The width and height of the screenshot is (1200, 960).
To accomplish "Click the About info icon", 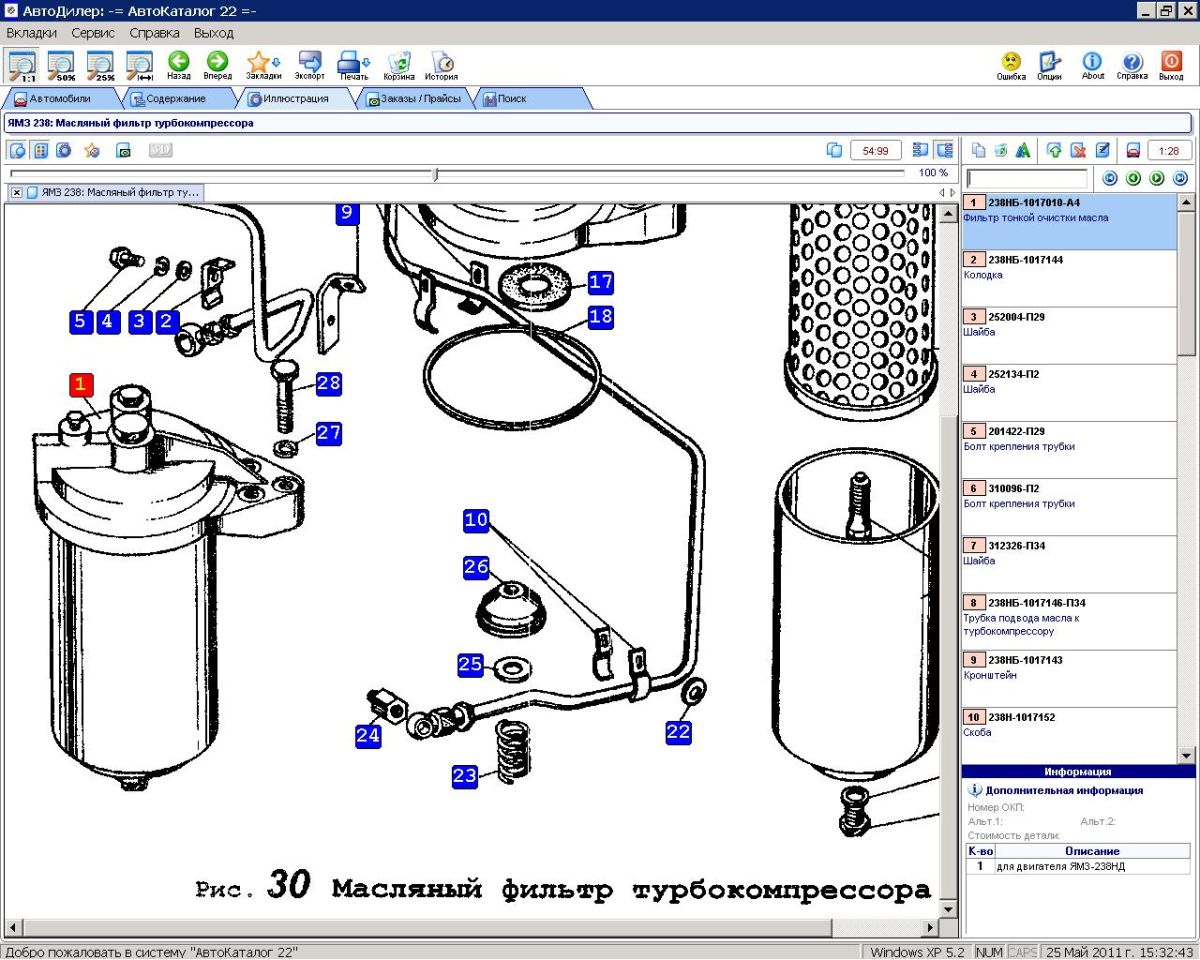I will tap(1093, 64).
